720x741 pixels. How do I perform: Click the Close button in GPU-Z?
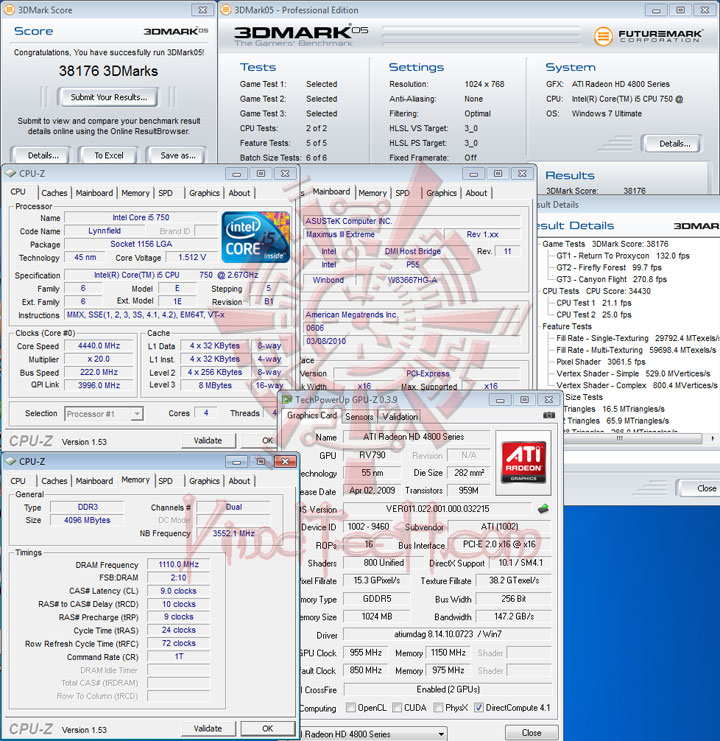tap(531, 732)
